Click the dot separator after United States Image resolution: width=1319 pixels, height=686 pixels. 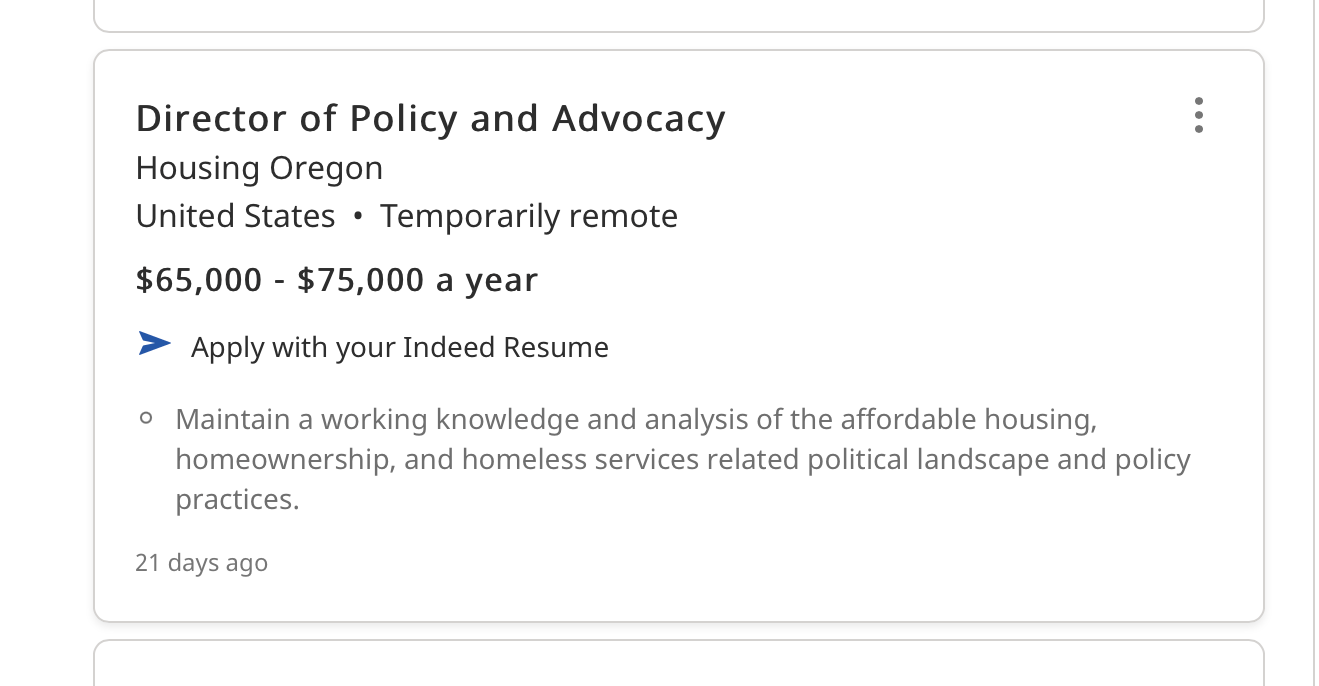(358, 217)
